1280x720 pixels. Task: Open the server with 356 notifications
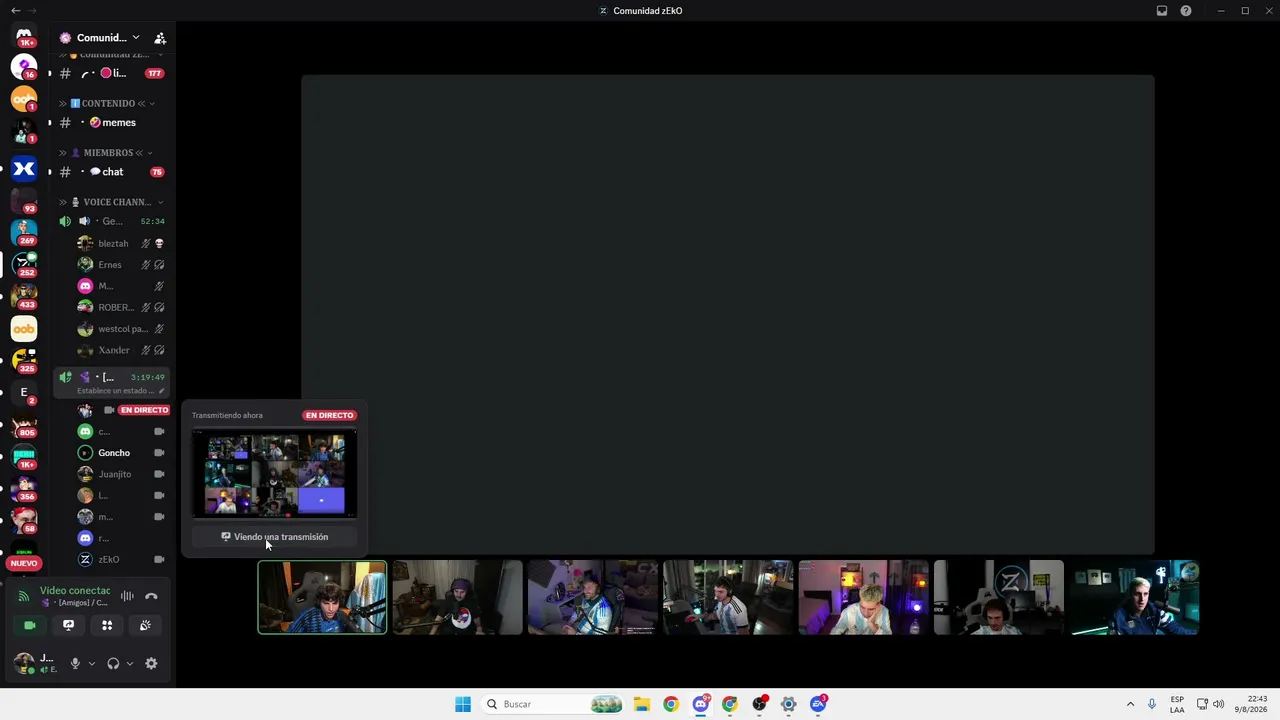pos(24,488)
